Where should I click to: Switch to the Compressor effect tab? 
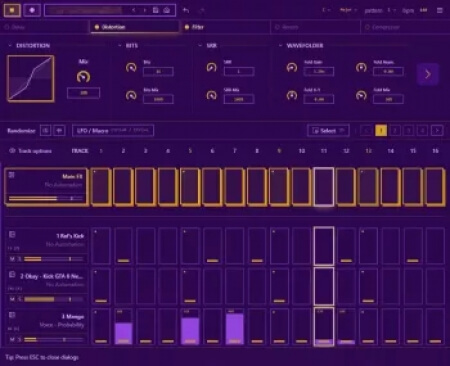(405, 27)
